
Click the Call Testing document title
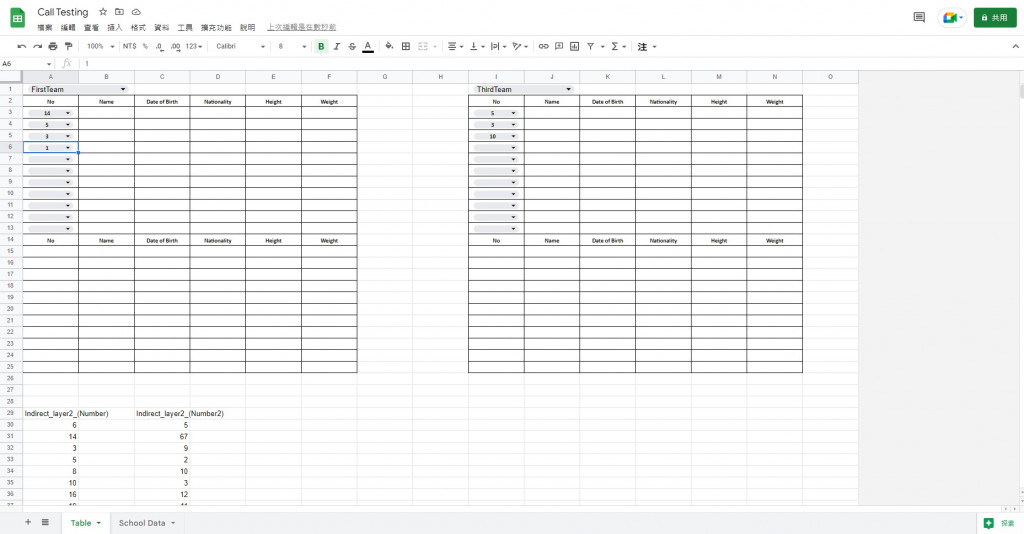(x=63, y=12)
